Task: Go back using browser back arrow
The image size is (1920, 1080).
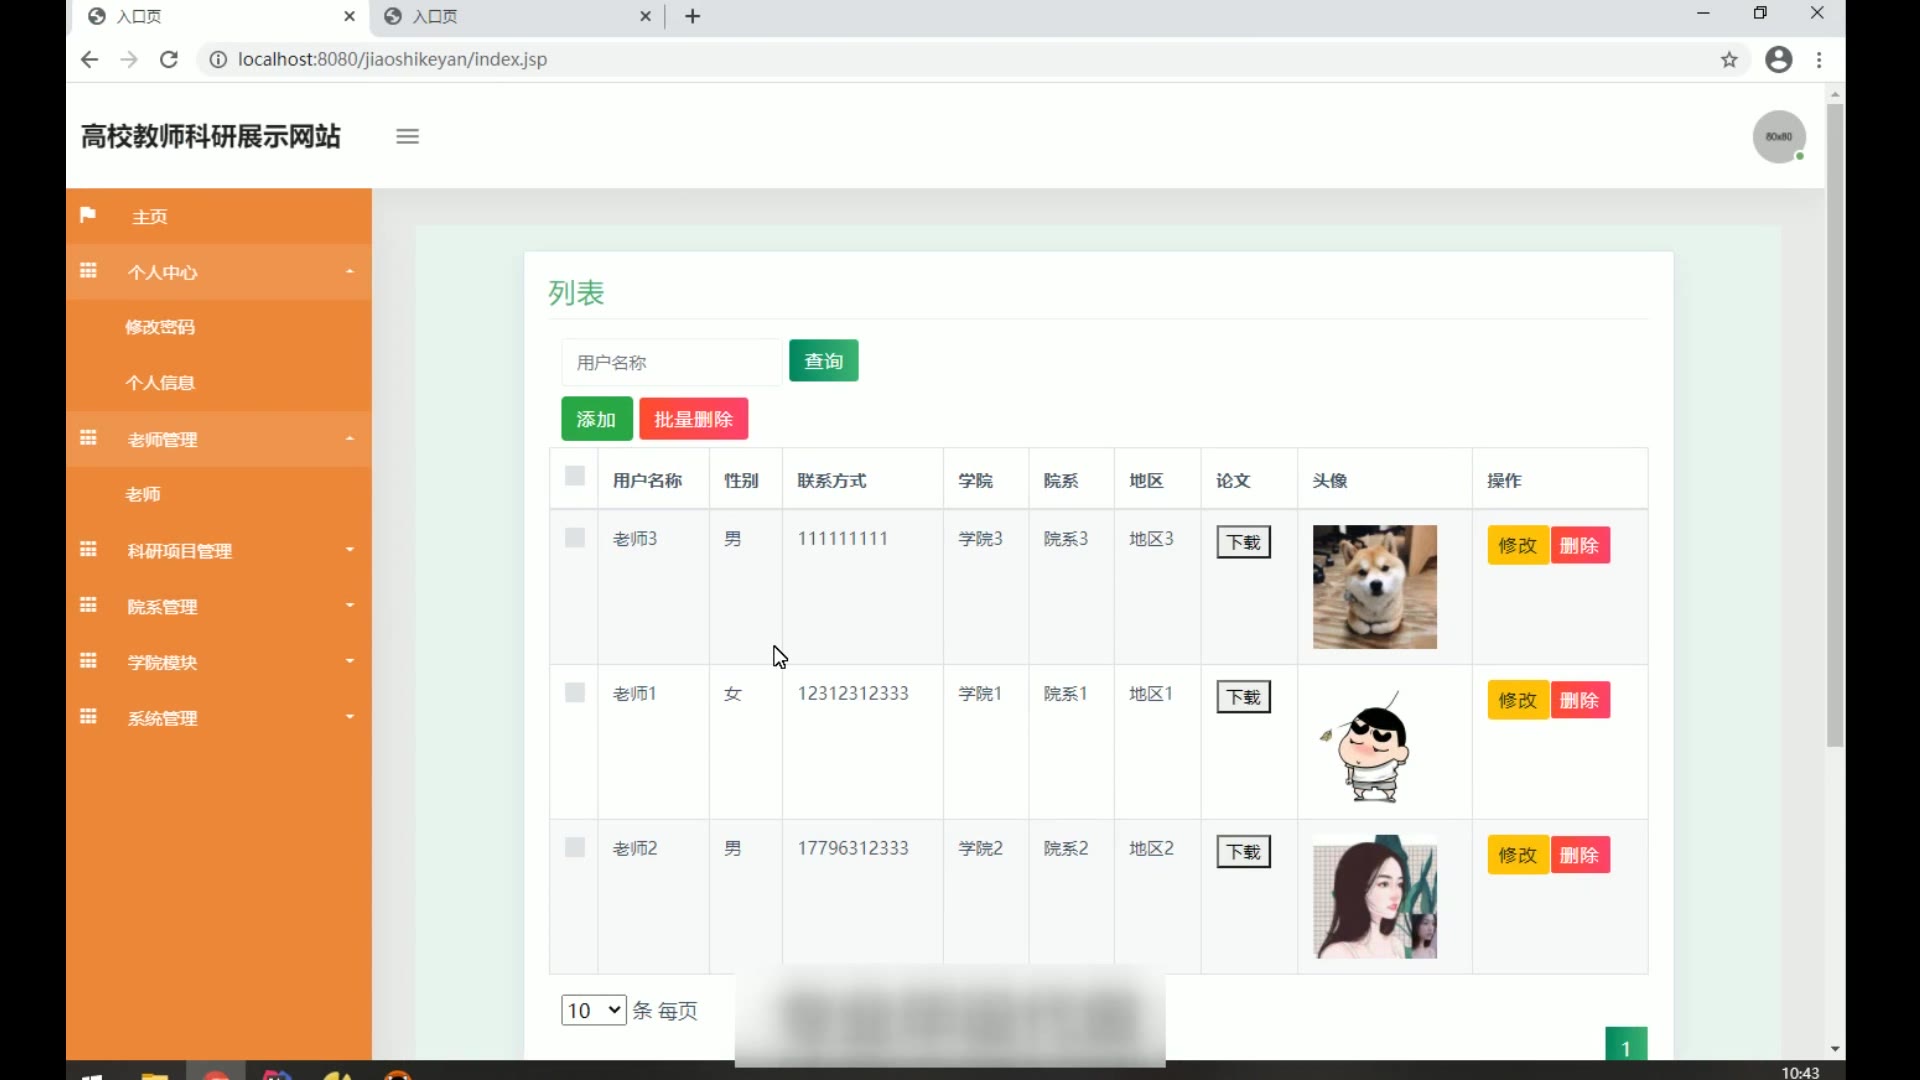Action: tap(89, 59)
